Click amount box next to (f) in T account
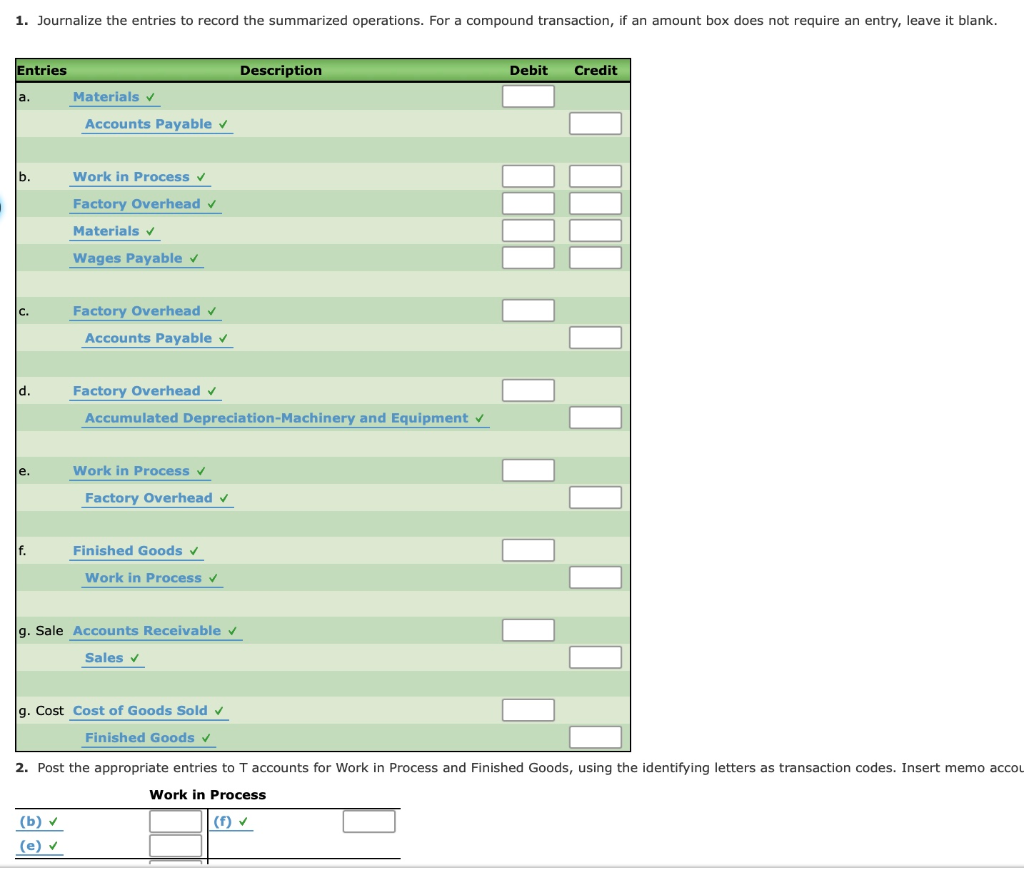The image size is (1024, 875). click(x=369, y=821)
